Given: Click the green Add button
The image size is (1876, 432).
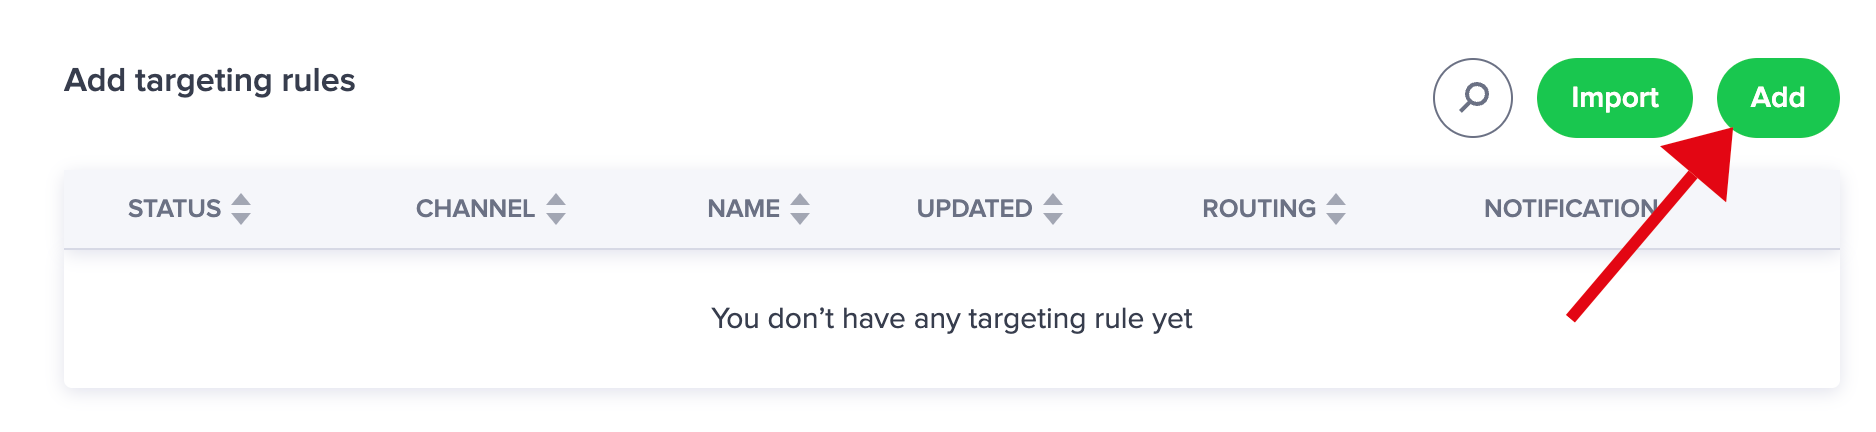Looking at the screenshot, I should pyautogui.click(x=1778, y=98).
